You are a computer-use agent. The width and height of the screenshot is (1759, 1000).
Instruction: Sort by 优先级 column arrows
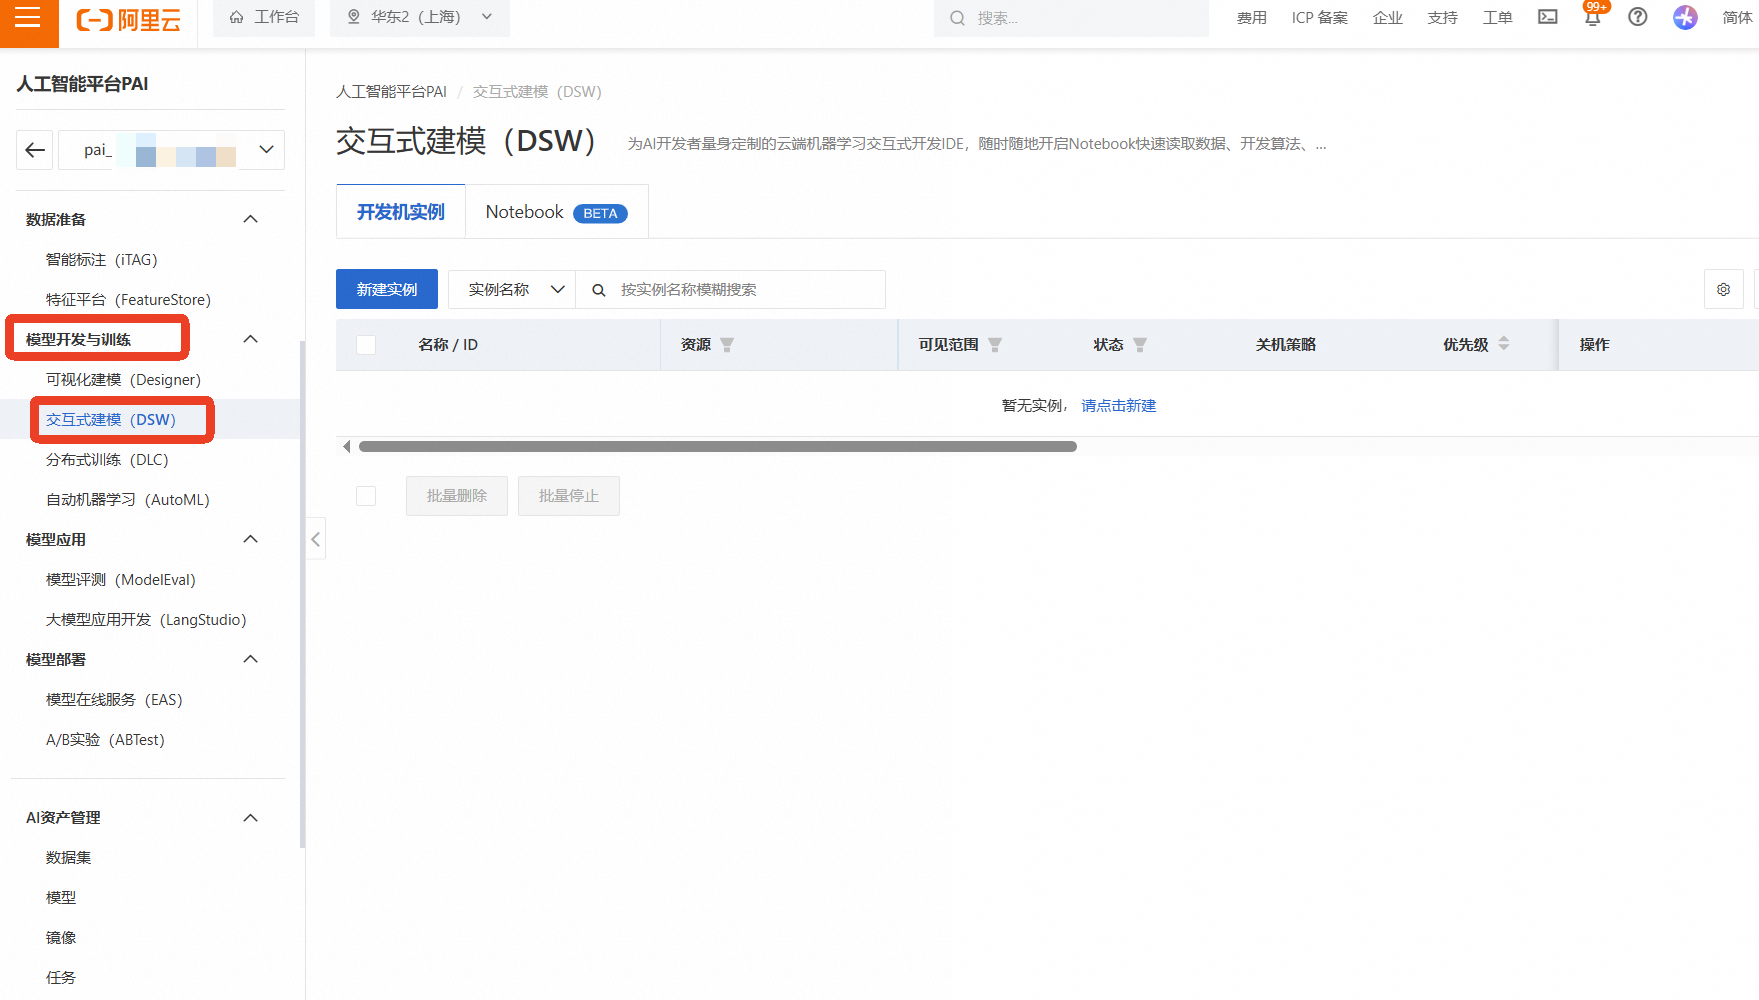(x=1504, y=344)
